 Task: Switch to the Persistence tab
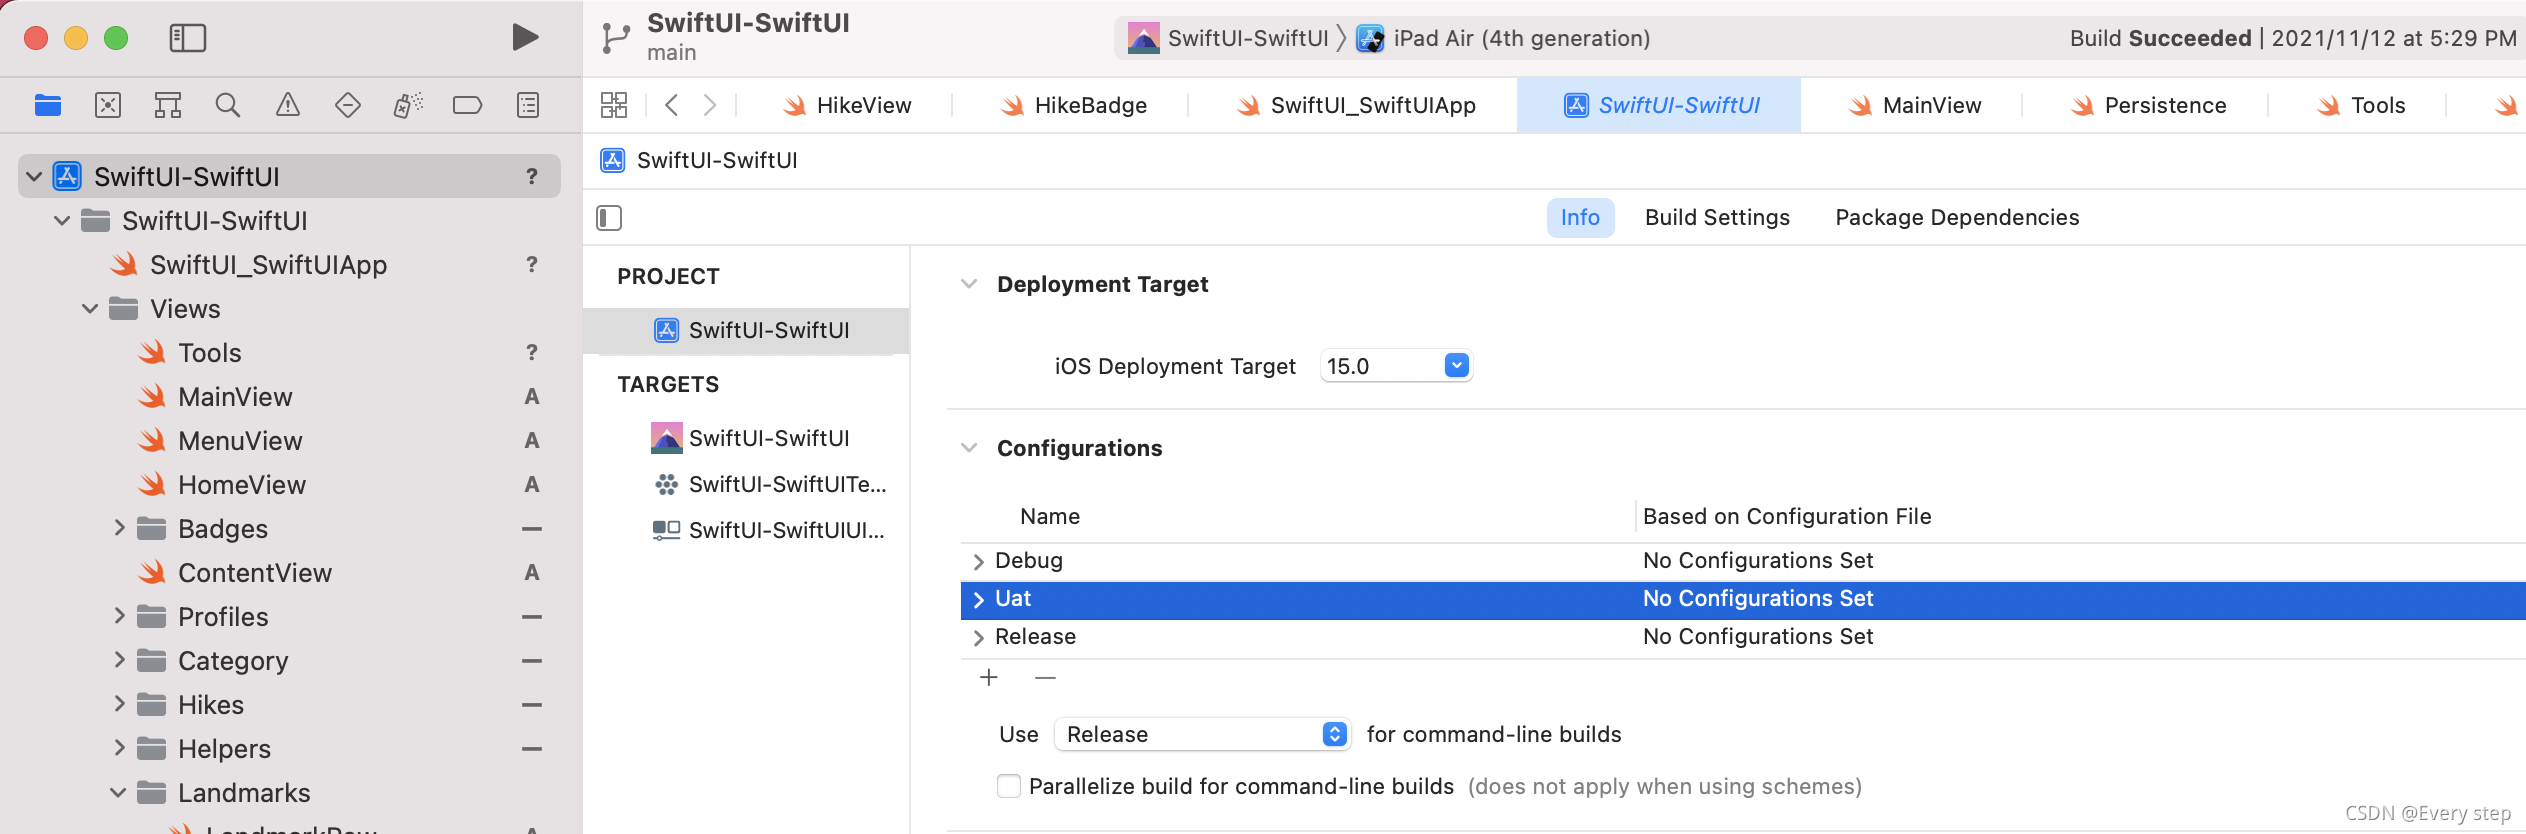(2148, 105)
